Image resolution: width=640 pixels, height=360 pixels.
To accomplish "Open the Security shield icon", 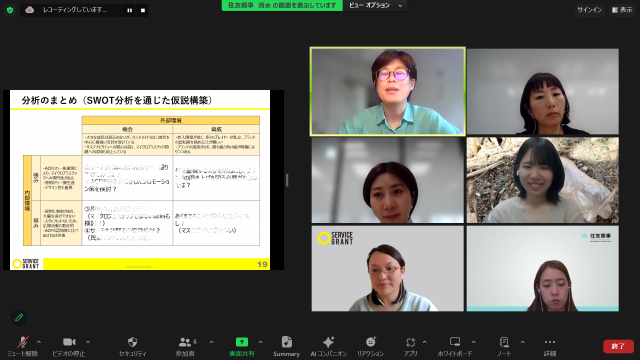I will (x=132, y=342).
